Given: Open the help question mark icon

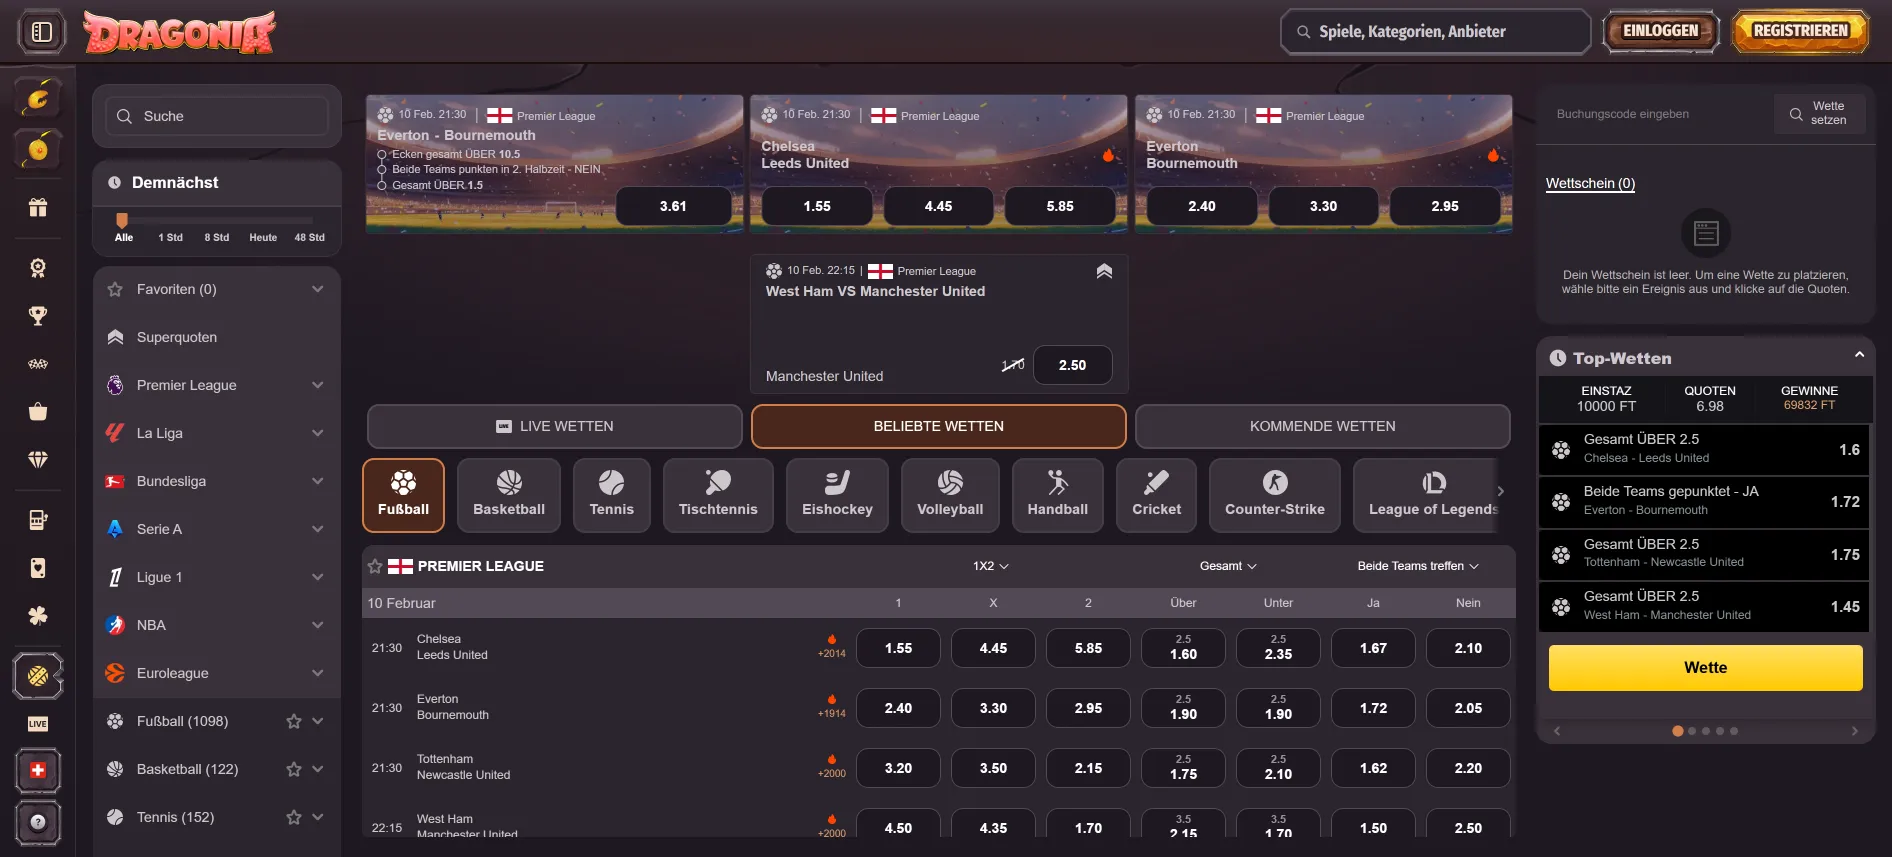Looking at the screenshot, I should [38, 822].
